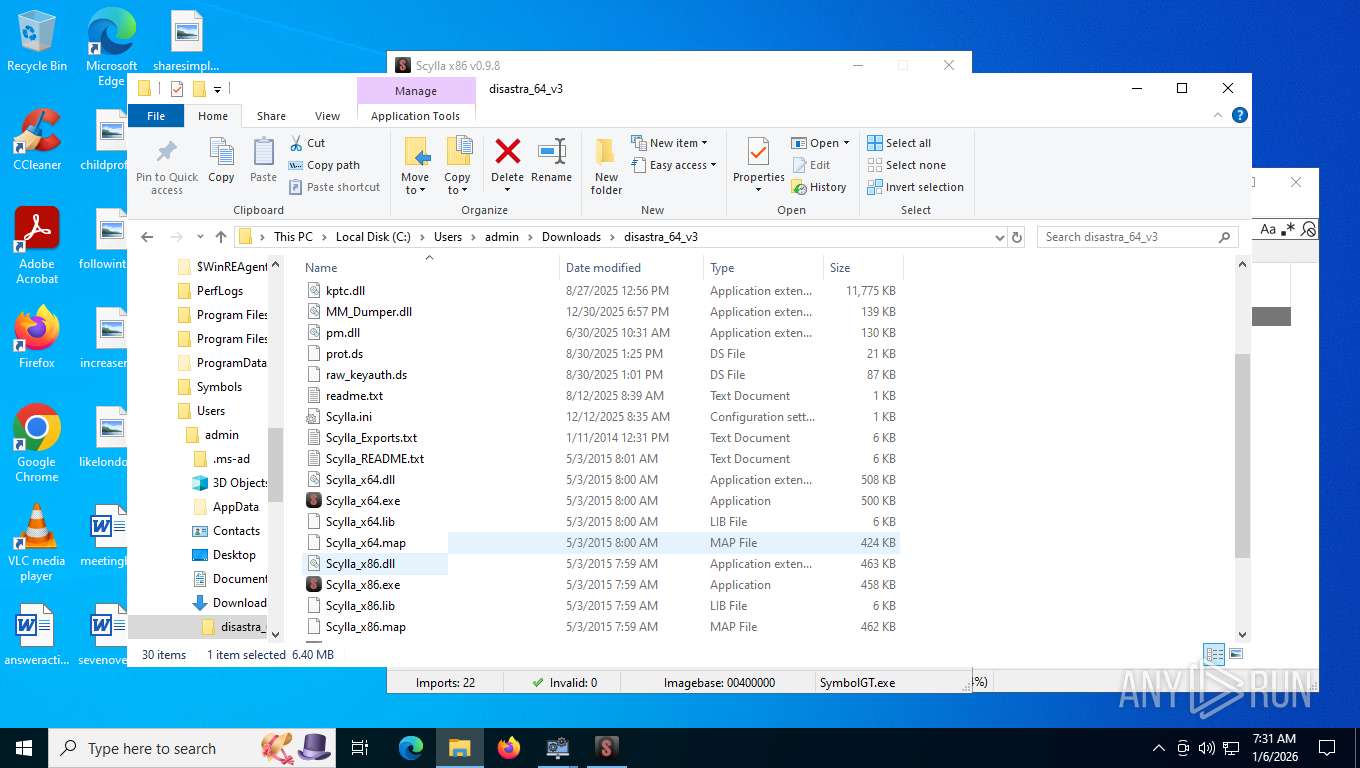
Task: Click Downloads in the address path
Action: click(x=571, y=237)
